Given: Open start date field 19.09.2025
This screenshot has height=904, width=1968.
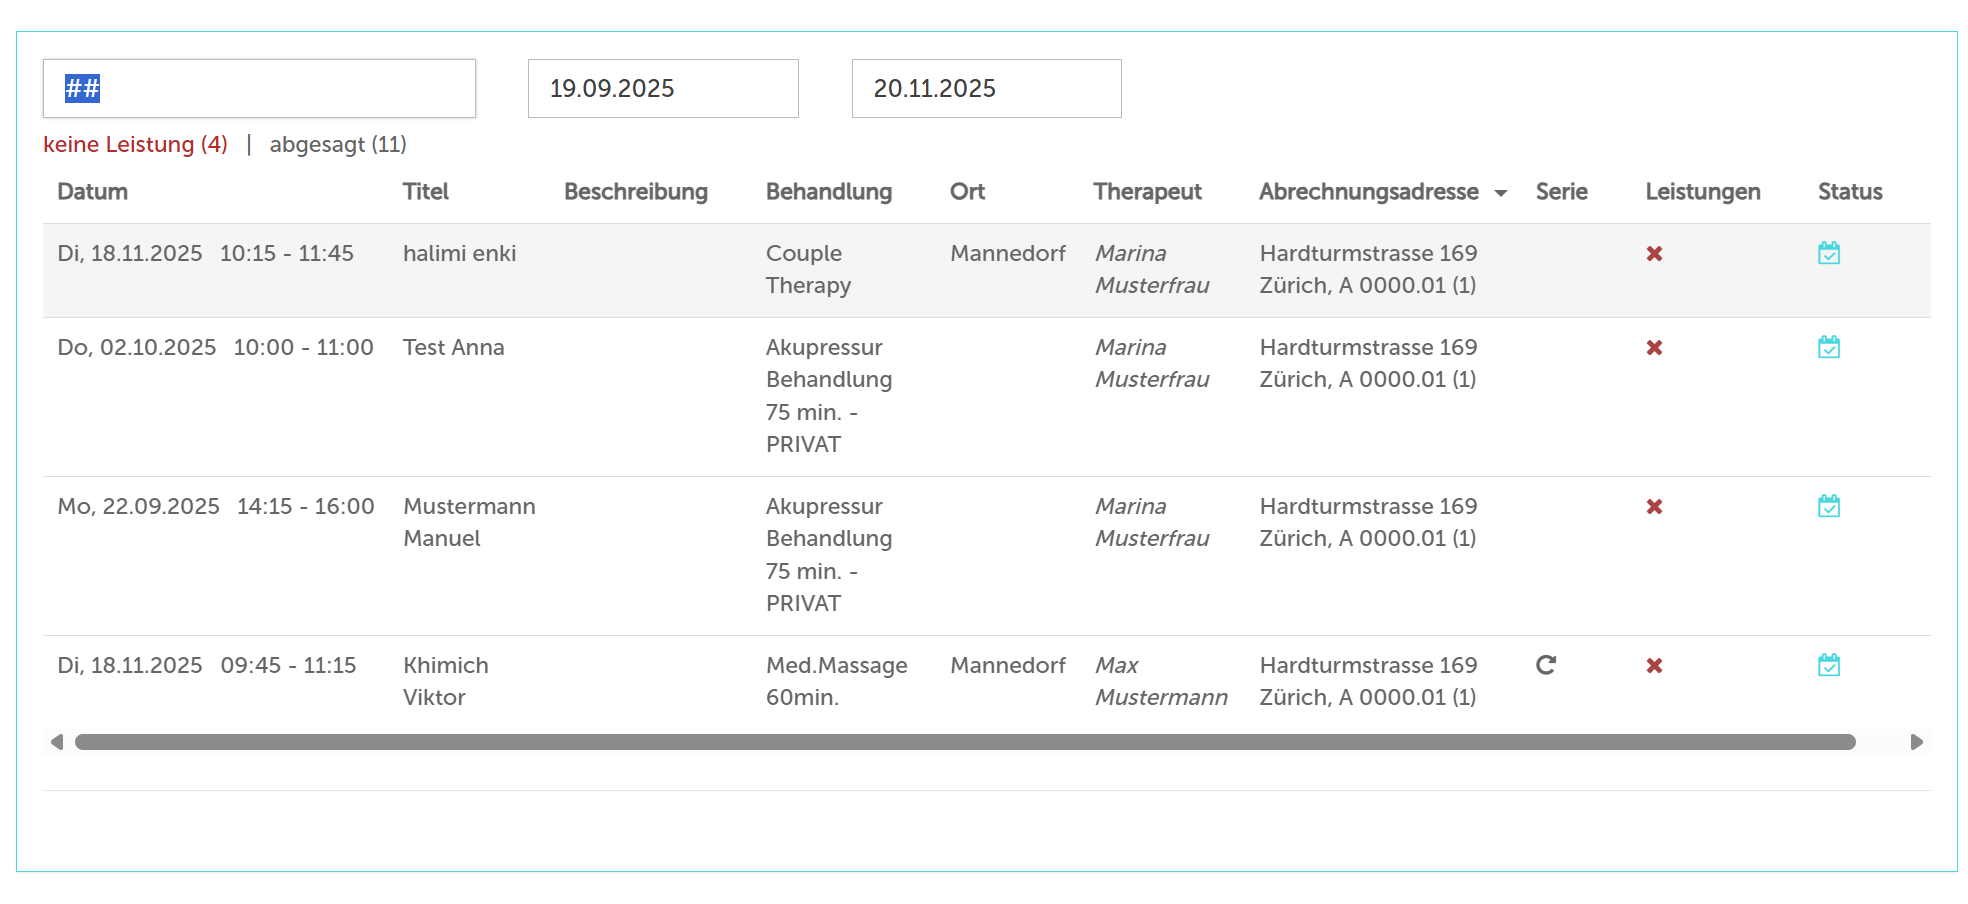Looking at the screenshot, I should coord(662,89).
